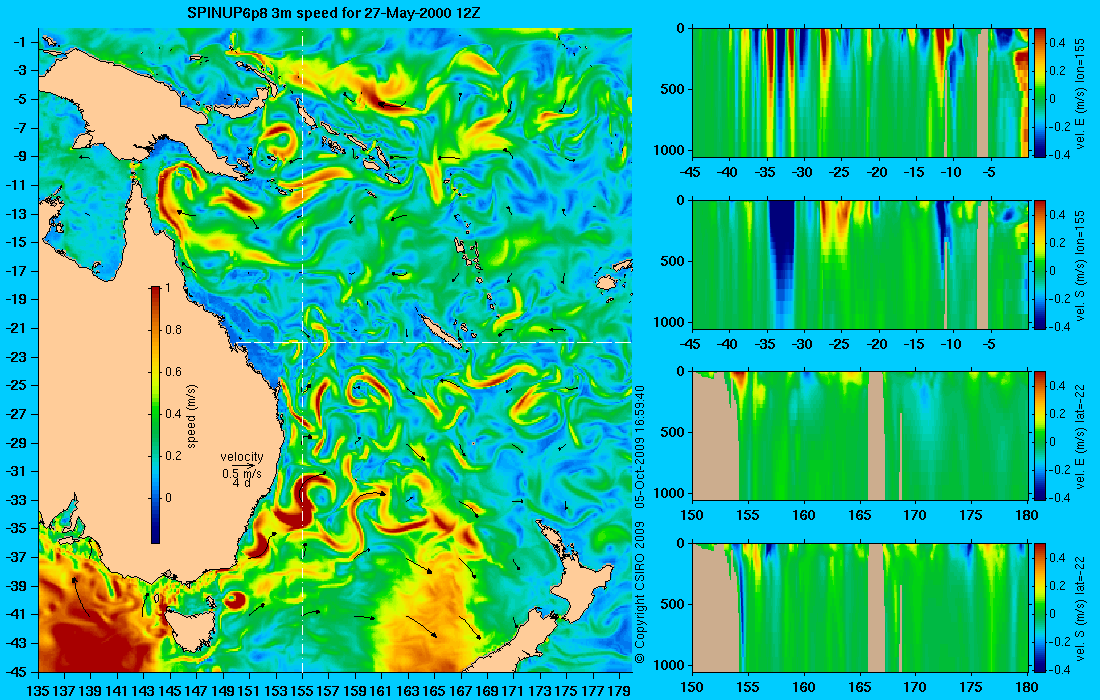The height and width of the screenshot is (700, 1100).
Task: Click the main map's vertical speed colorbar
Action: pos(155,415)
